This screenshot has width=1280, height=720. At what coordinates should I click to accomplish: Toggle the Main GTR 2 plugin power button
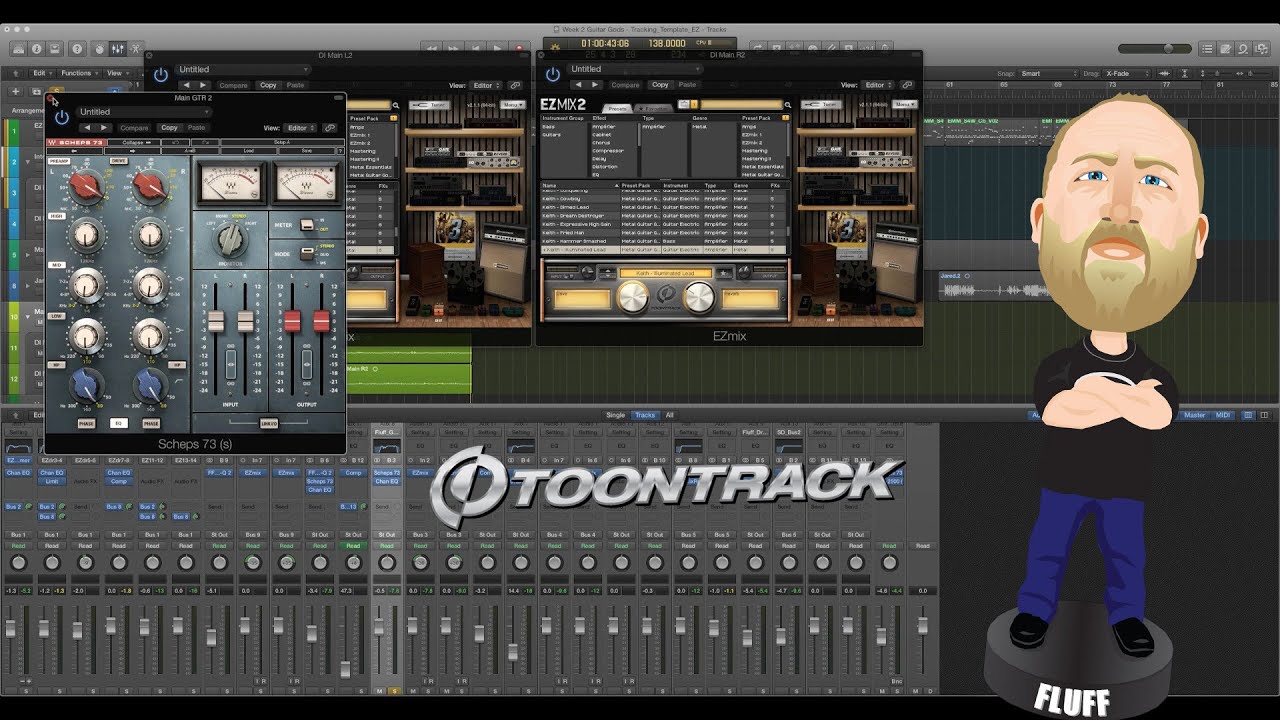click(x=62, y=117)
